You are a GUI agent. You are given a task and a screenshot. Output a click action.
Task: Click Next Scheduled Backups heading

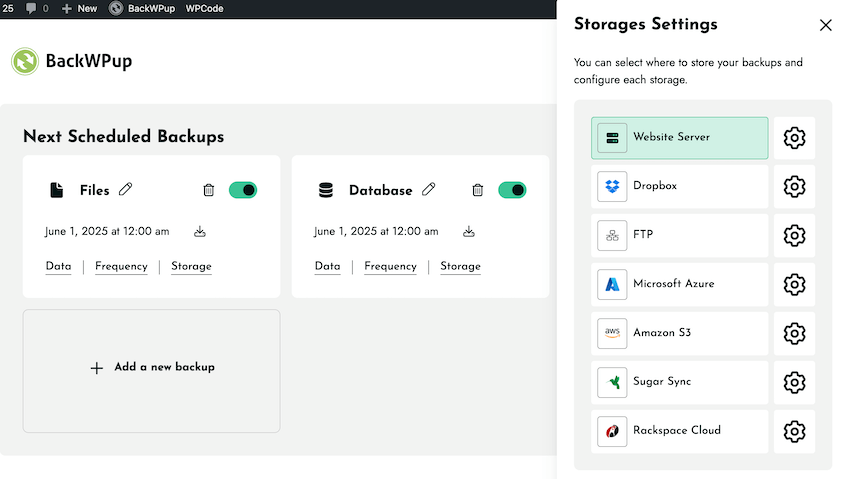pos(123,136)
